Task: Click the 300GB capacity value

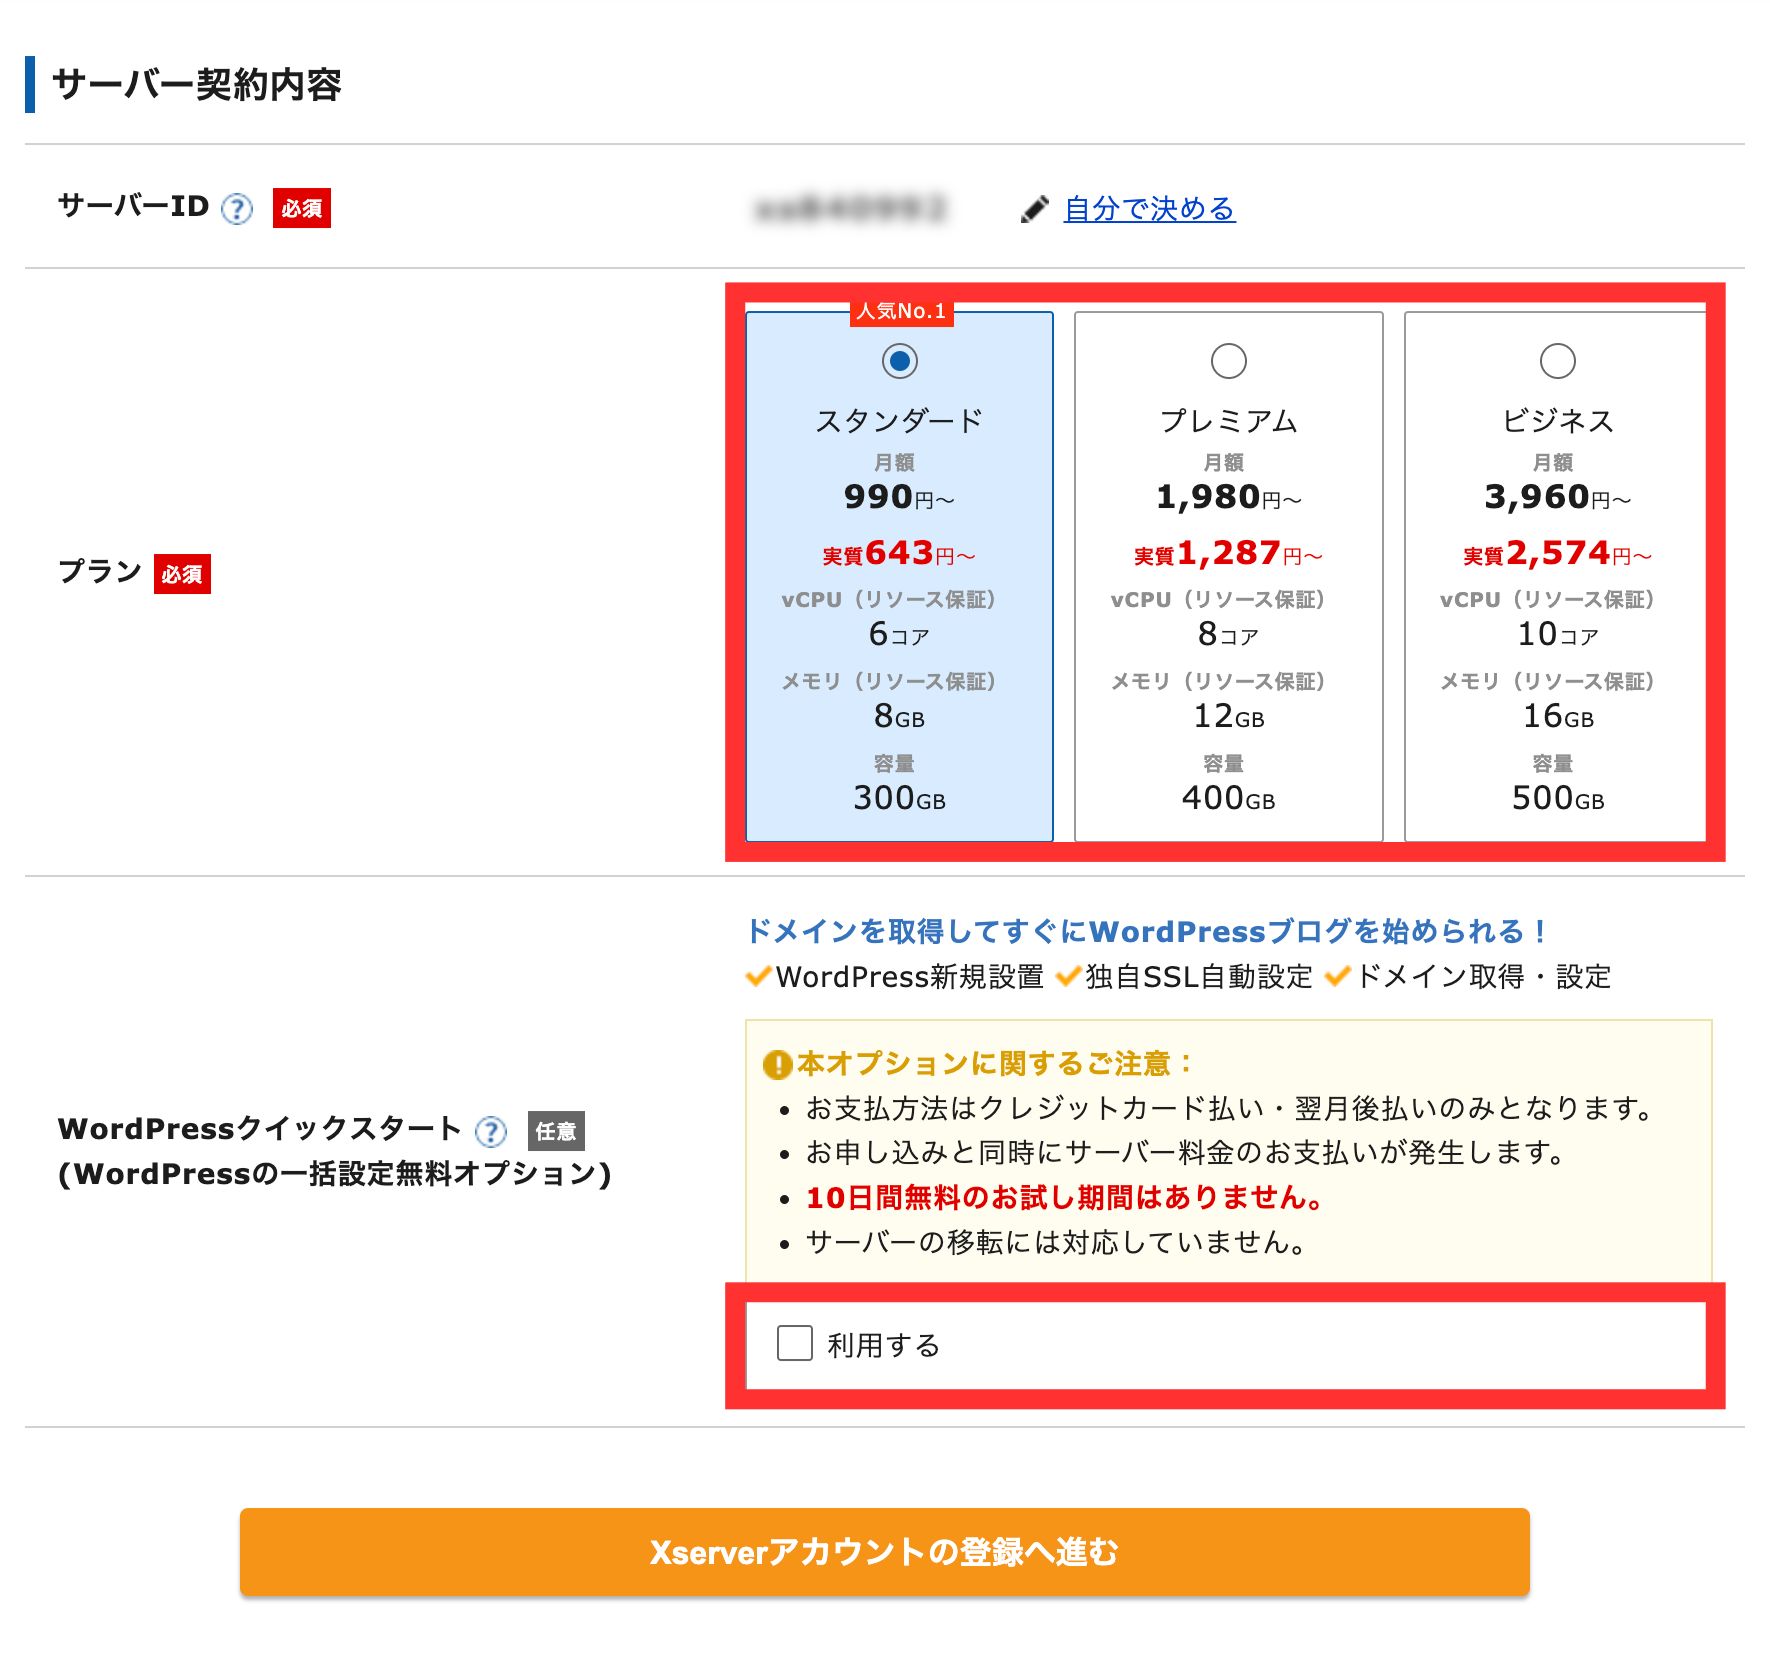Action: click(899, 798)
